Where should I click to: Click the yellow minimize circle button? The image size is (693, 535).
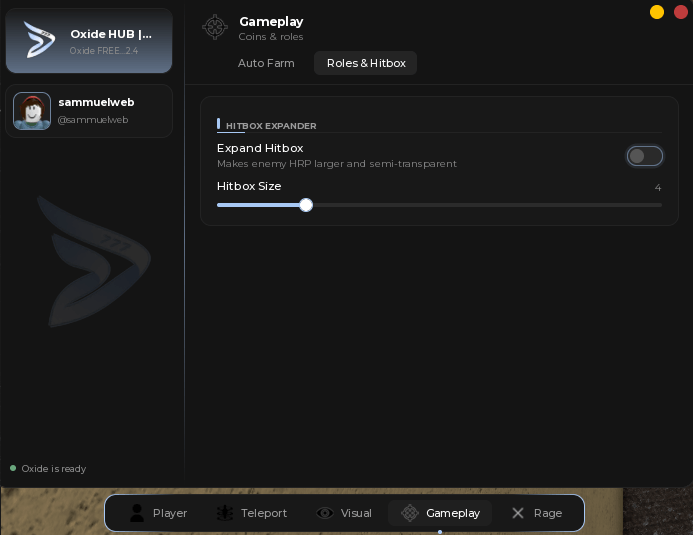[x=657, y=12]
